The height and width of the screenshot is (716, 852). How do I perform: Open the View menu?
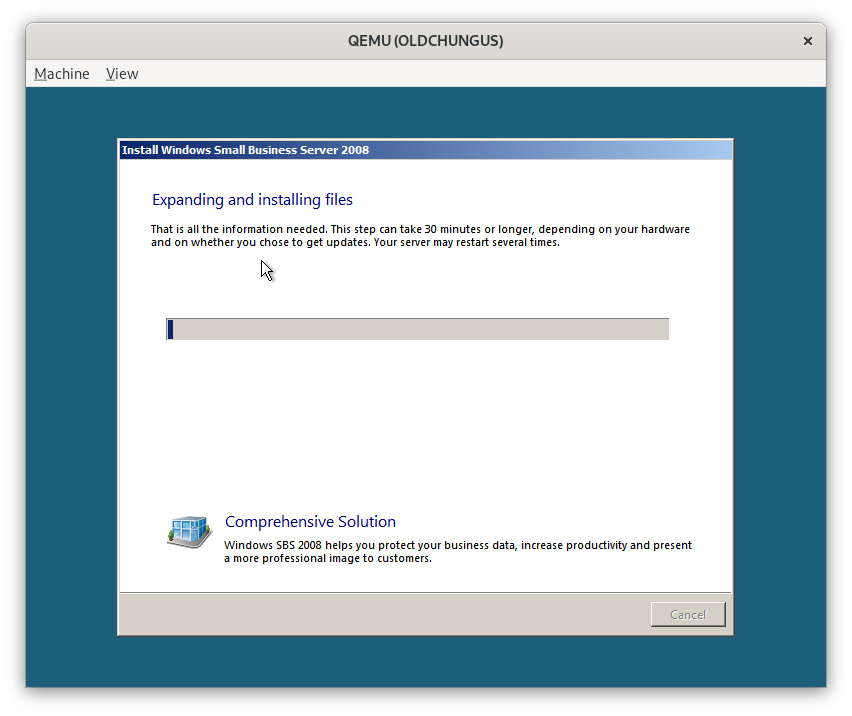coord(122,73)
